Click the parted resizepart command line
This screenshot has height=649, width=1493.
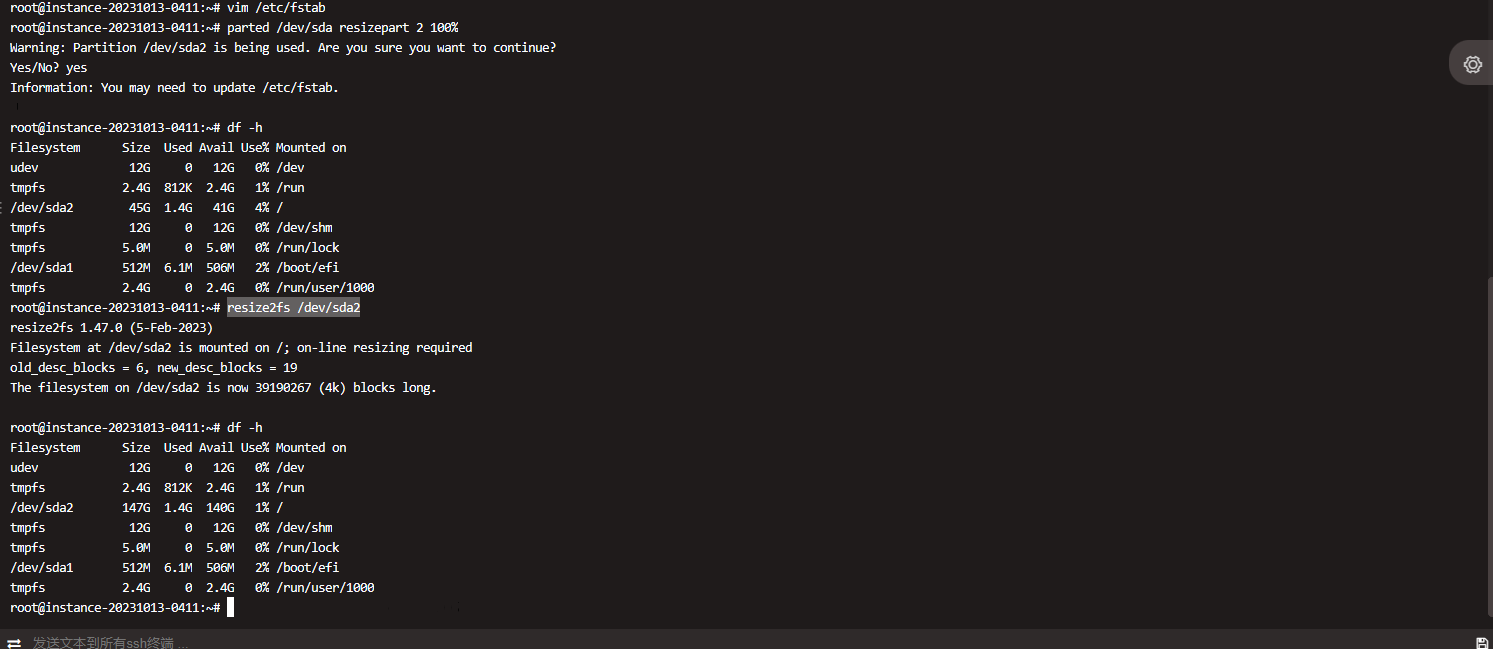pos(342,28)
